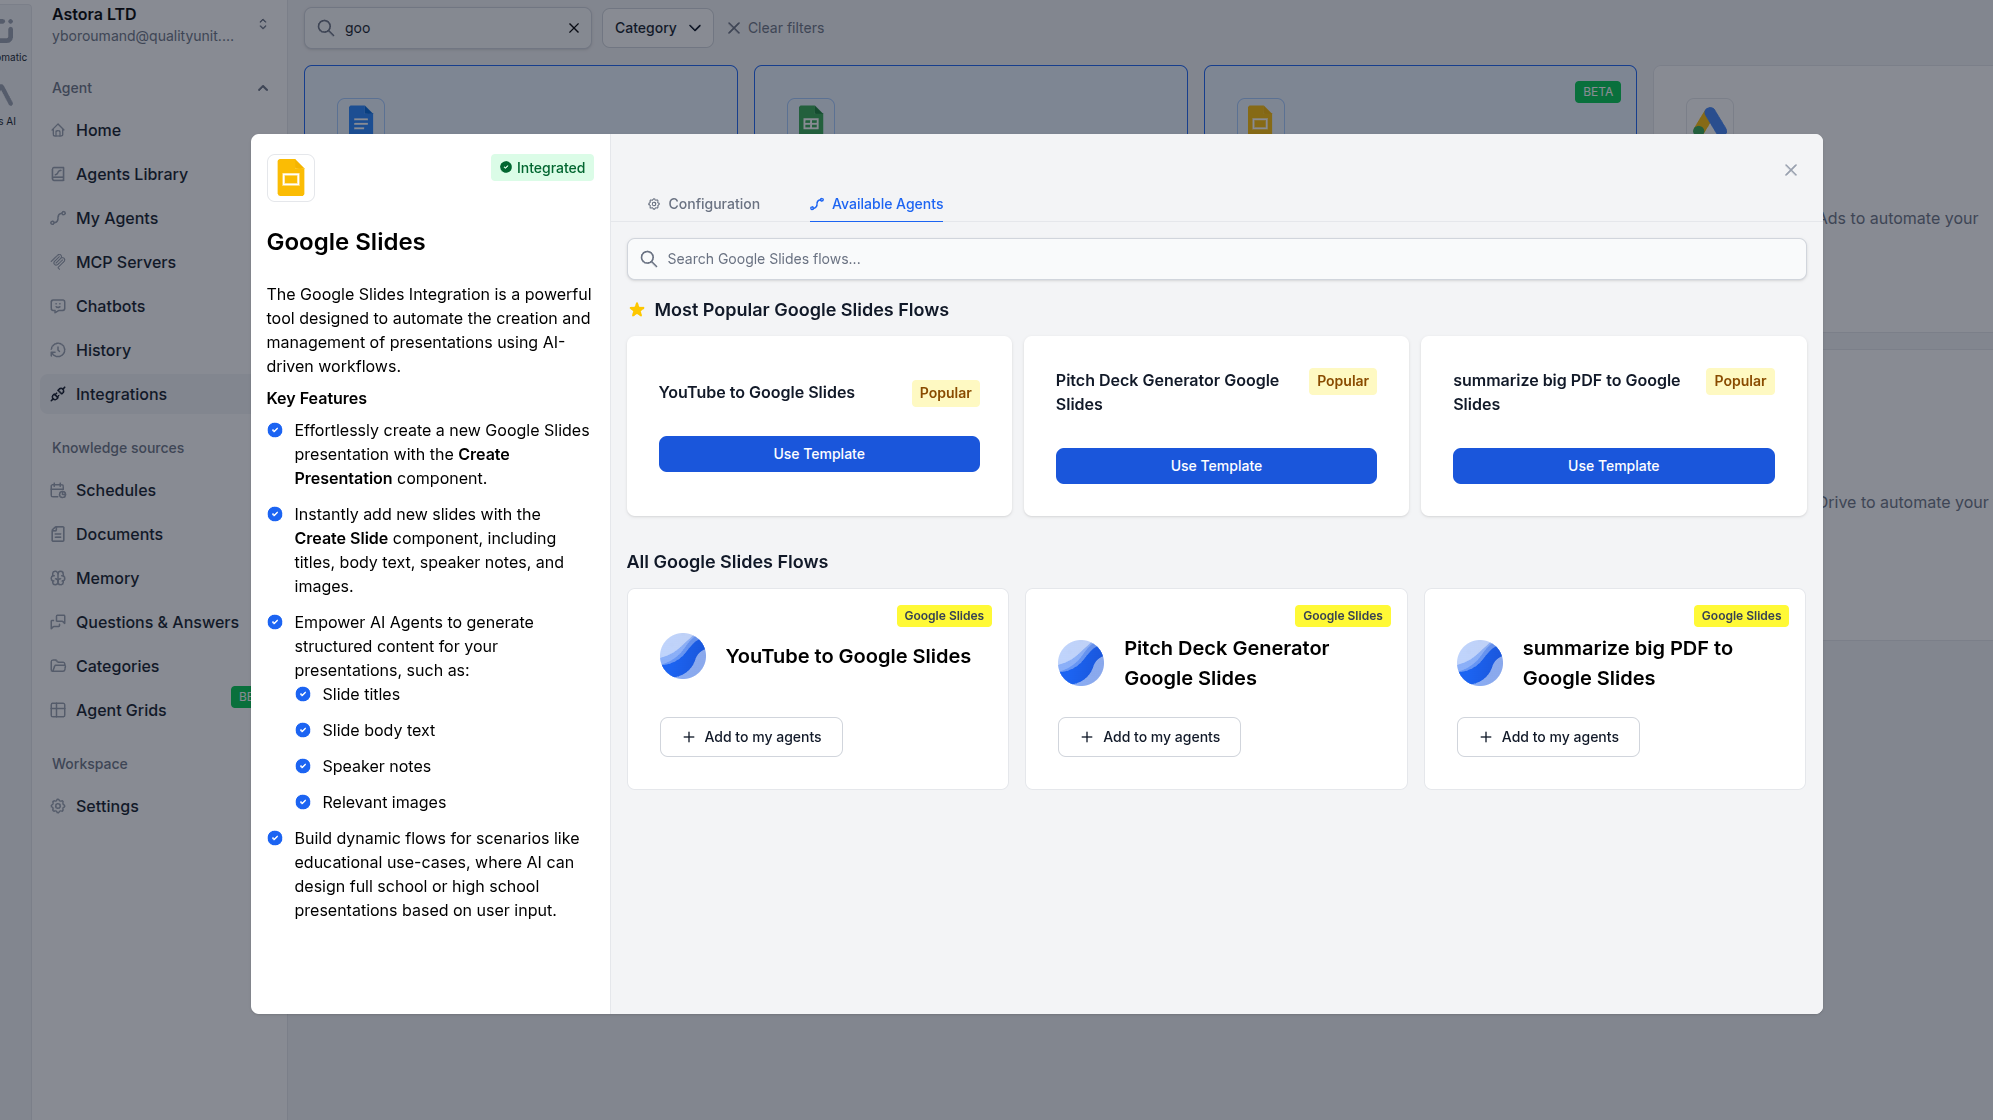Select the Memory sidebar icon
This screenshot has height=1120, width=1993.
point(60,578)
